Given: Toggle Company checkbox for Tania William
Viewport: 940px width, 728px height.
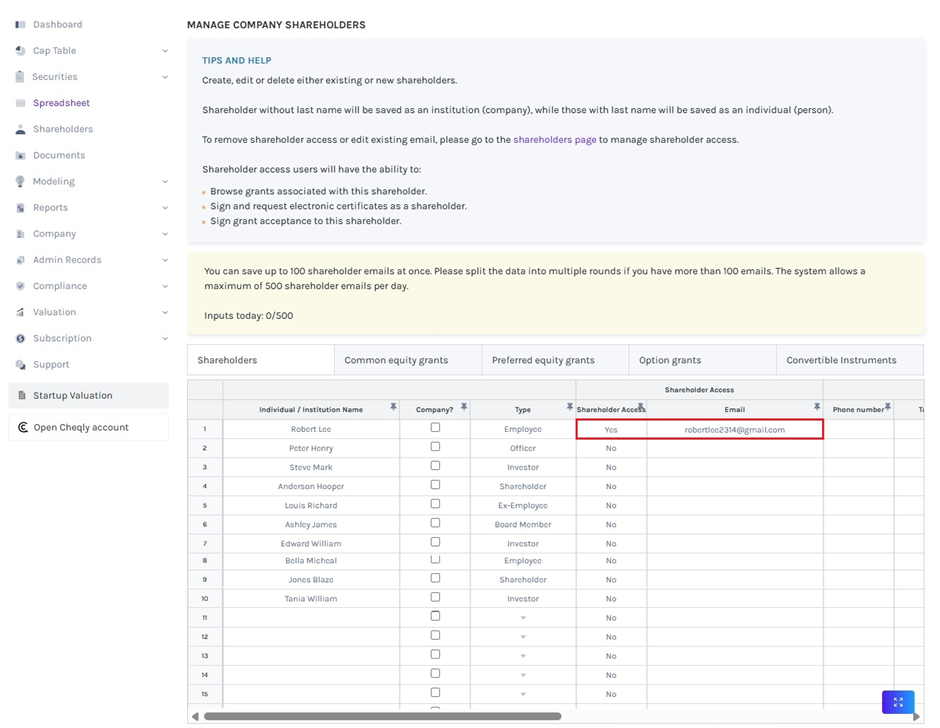Looking at the screenshot, I should [x=435, y=598].
